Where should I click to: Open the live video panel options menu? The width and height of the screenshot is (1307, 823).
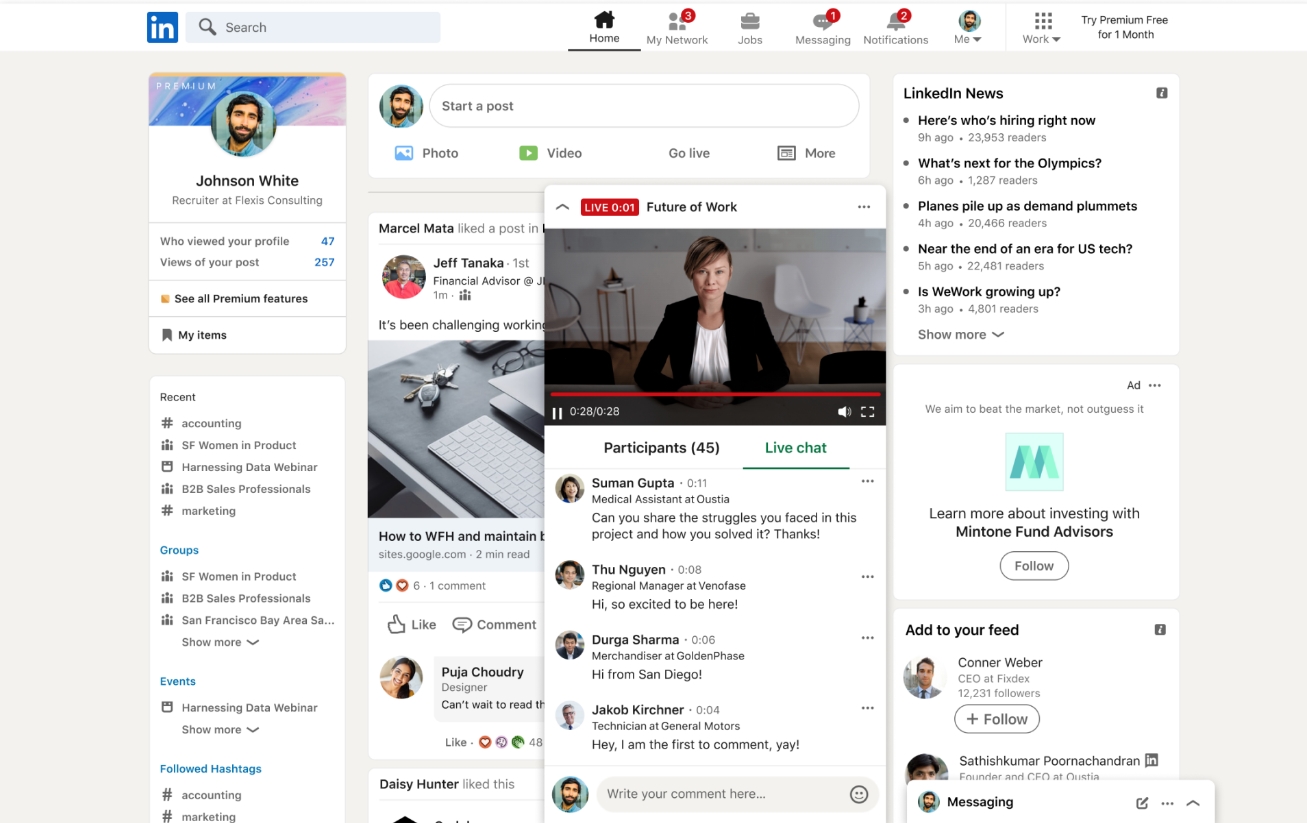(x=864, y=207)
